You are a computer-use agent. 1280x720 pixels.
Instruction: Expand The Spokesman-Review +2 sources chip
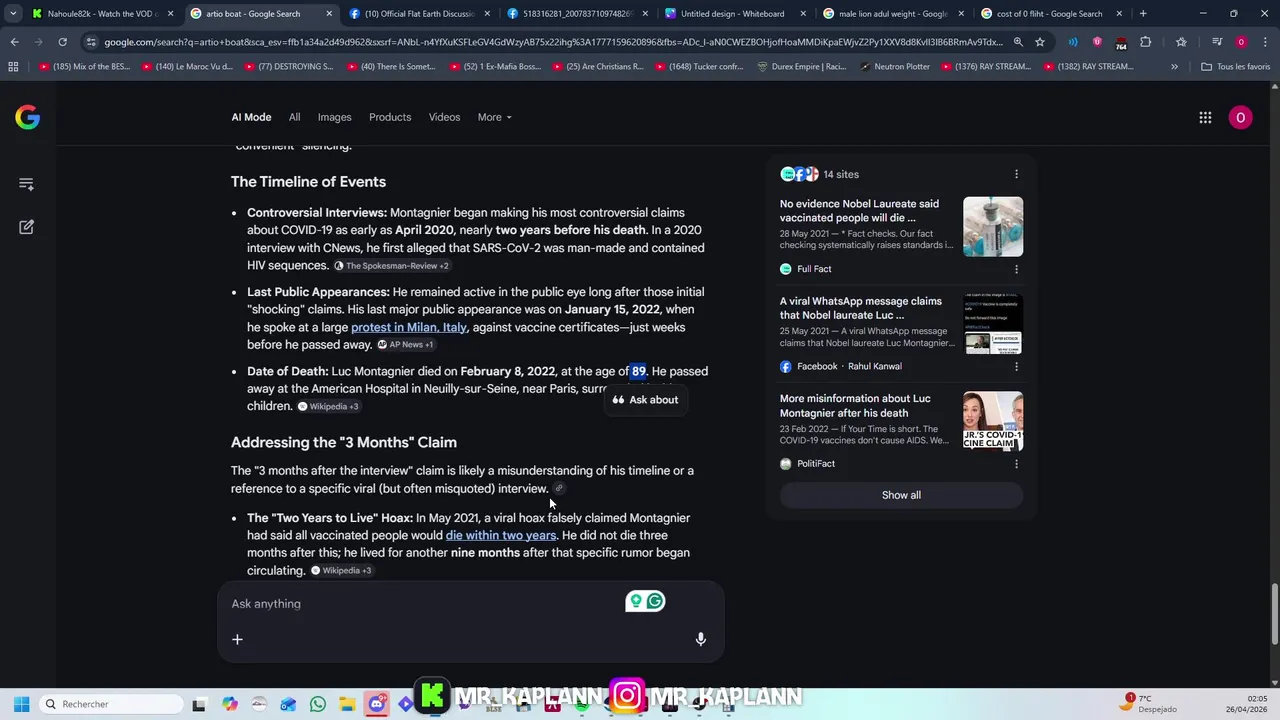point(392,266)
